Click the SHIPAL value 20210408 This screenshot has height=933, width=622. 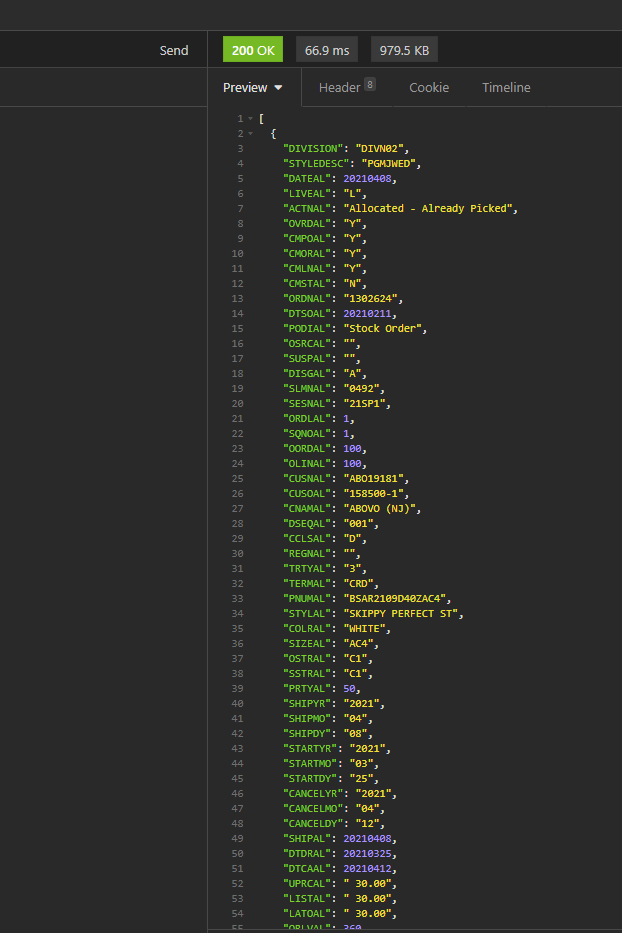click(x=367, y=839)
